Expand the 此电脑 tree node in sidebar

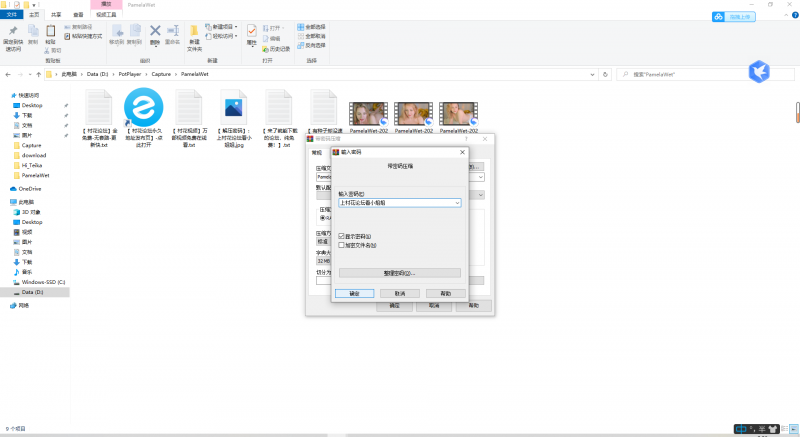pos(6,201)
